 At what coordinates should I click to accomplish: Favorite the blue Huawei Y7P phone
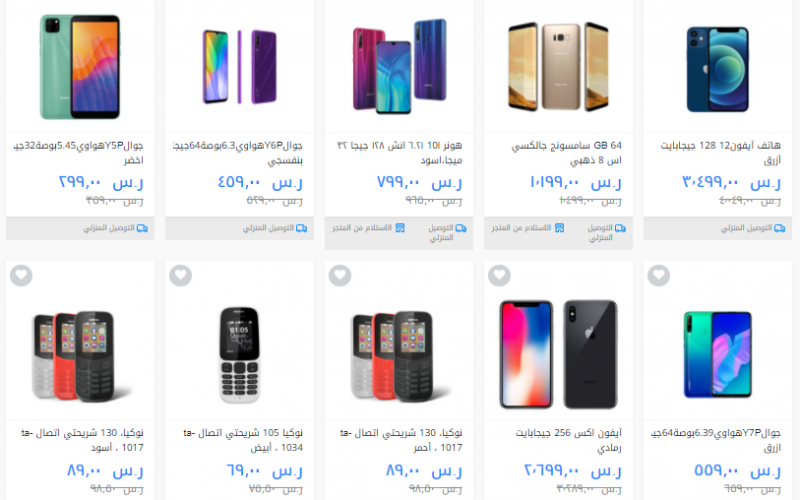(x=659, y=276)
